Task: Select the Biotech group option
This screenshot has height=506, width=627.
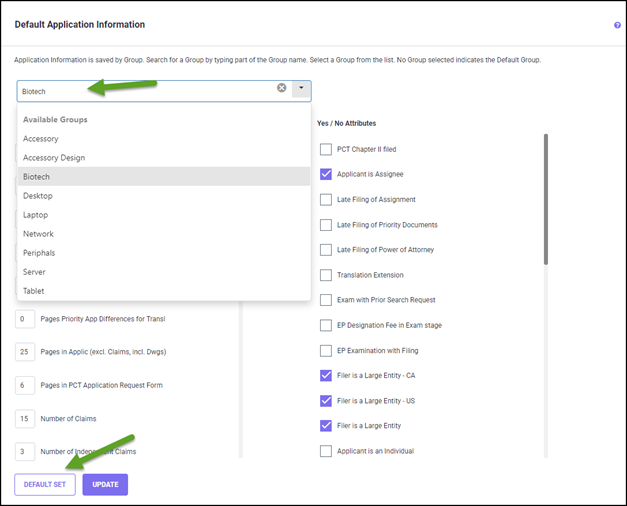Action: [x=36, y=177]
